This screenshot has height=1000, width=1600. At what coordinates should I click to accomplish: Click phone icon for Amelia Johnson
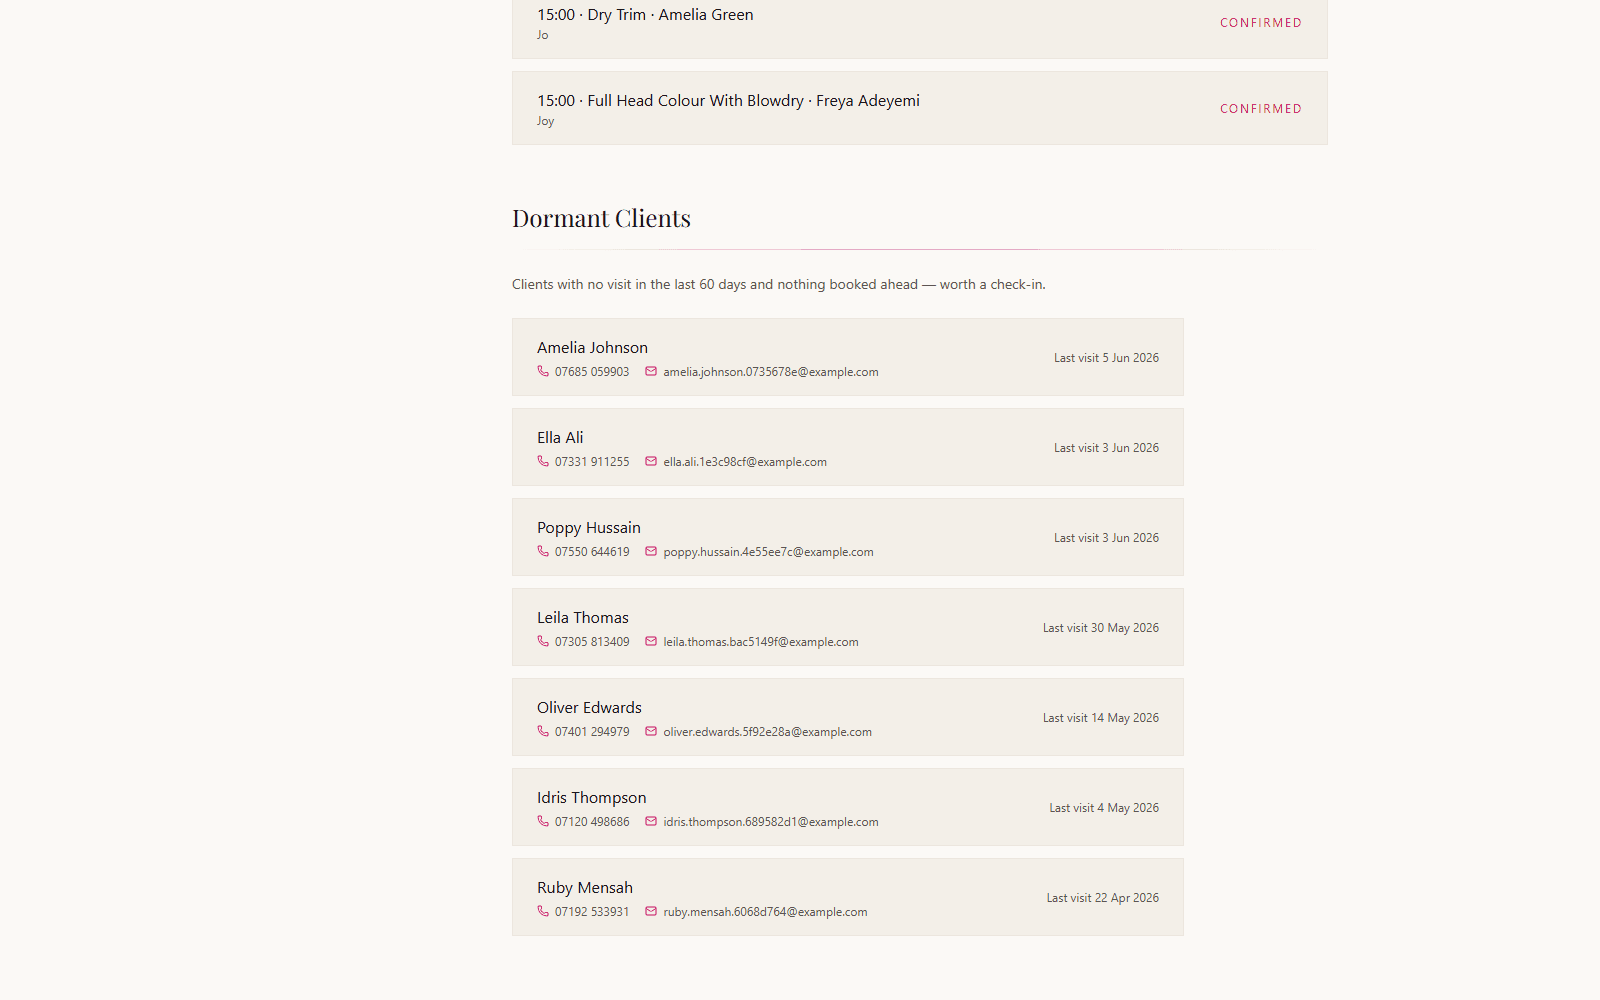click(543, 371)
